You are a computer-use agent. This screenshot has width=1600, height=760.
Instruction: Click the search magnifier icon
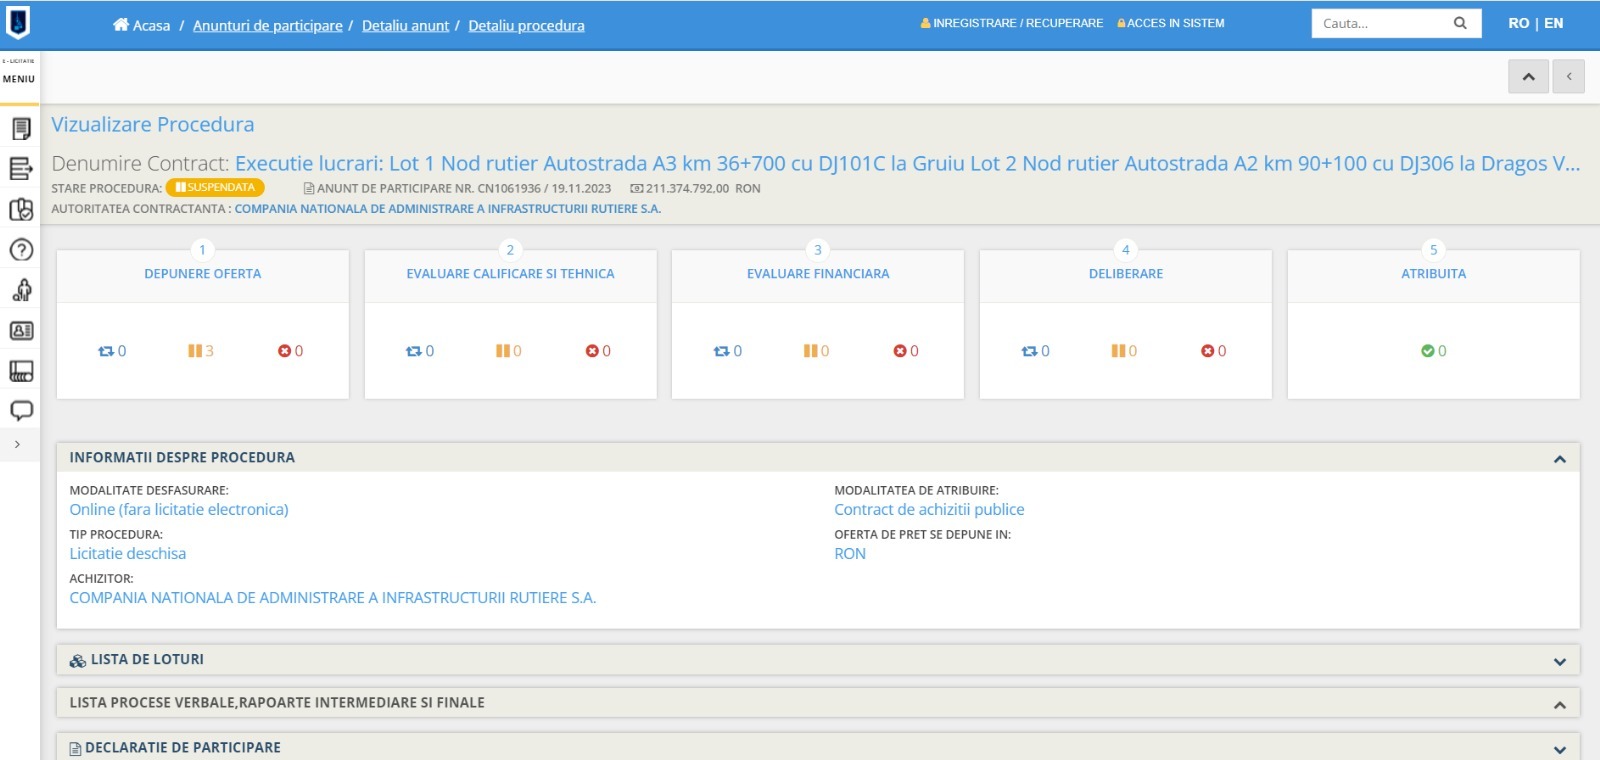[1460, 23]
